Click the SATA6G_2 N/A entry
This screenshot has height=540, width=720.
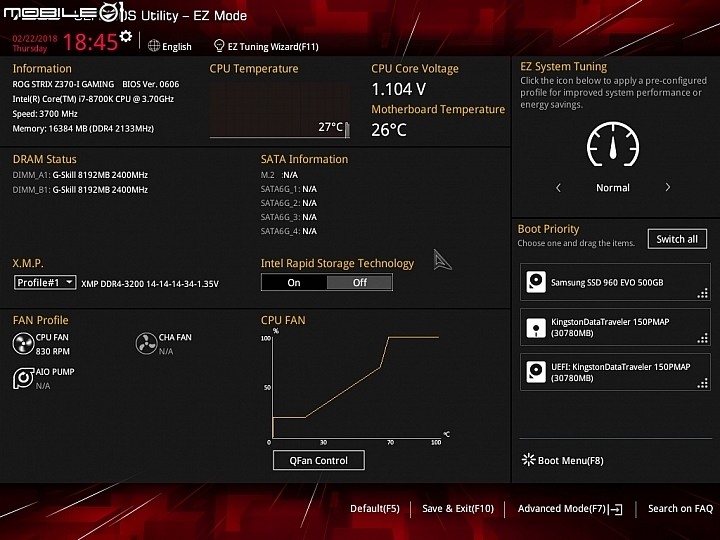[289, 203]
